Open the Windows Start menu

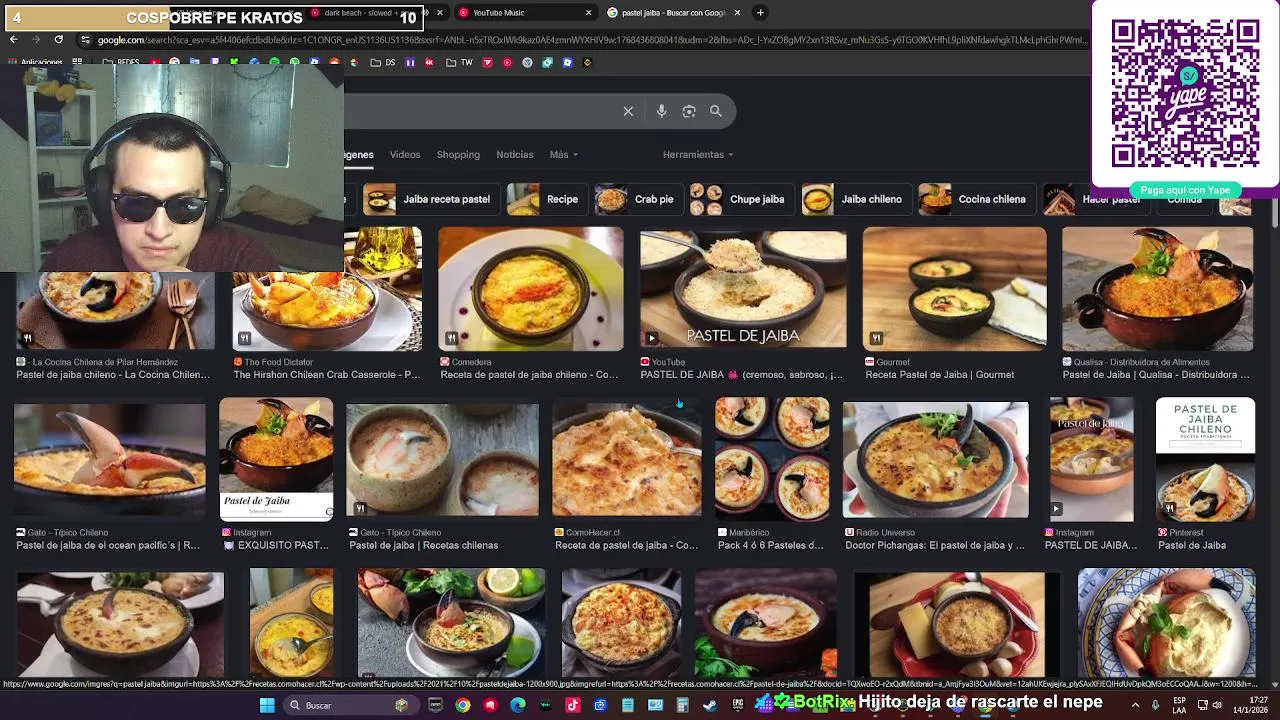click(267, 705)
